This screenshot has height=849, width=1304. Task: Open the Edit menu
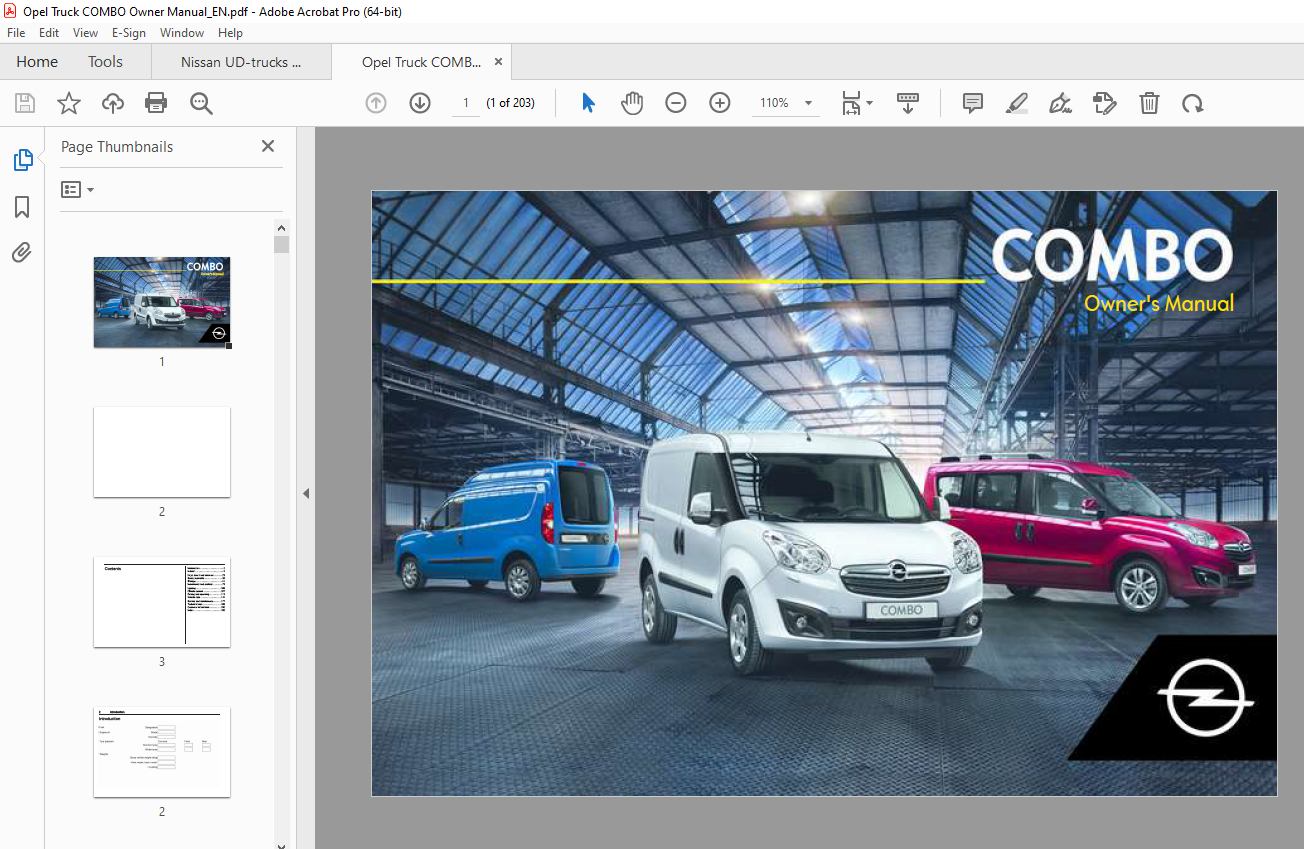click(x=49, y=33)
